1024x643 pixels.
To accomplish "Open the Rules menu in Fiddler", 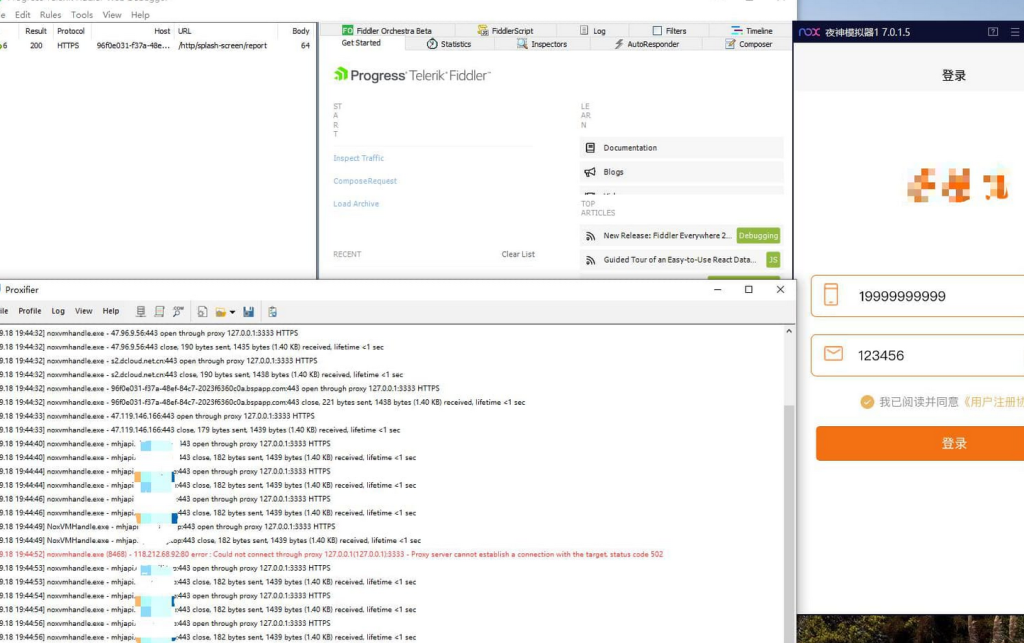I will click(50, 14).
